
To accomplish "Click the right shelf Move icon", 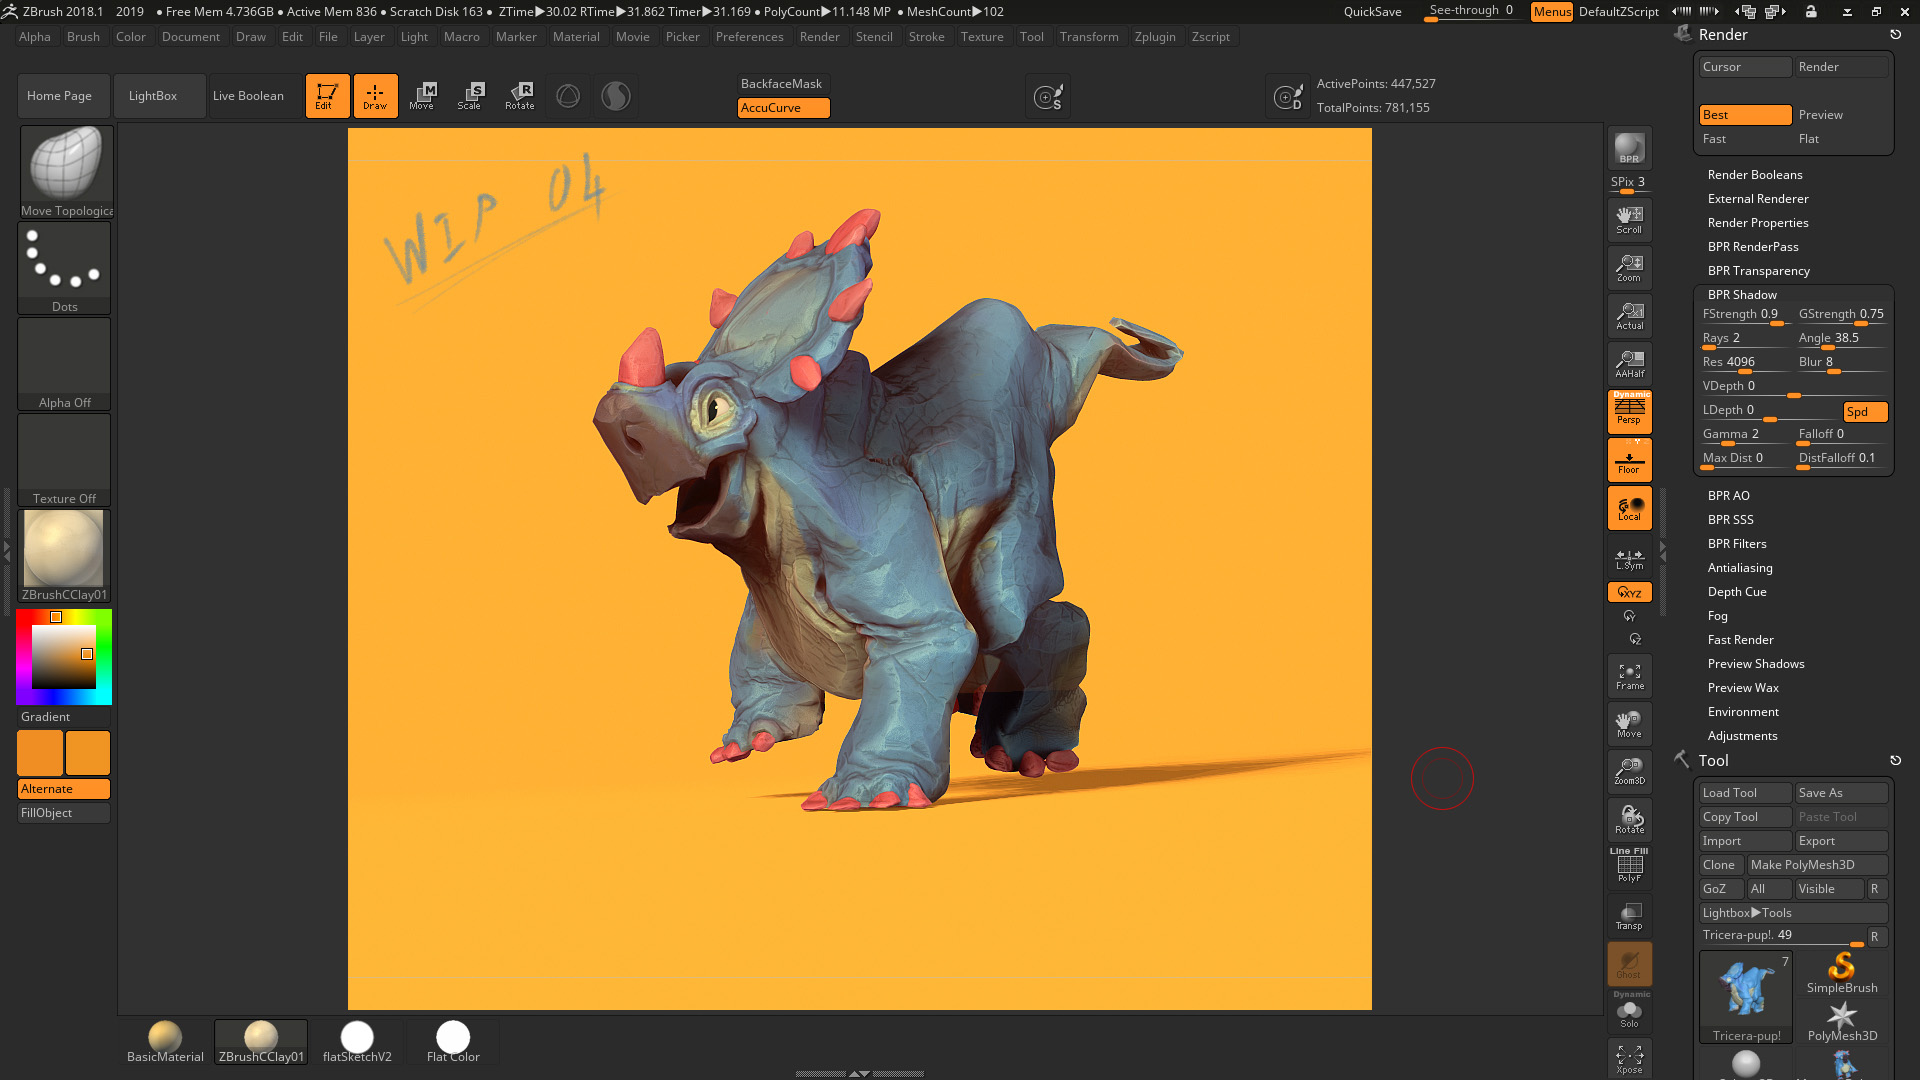I will (1629, 724).
